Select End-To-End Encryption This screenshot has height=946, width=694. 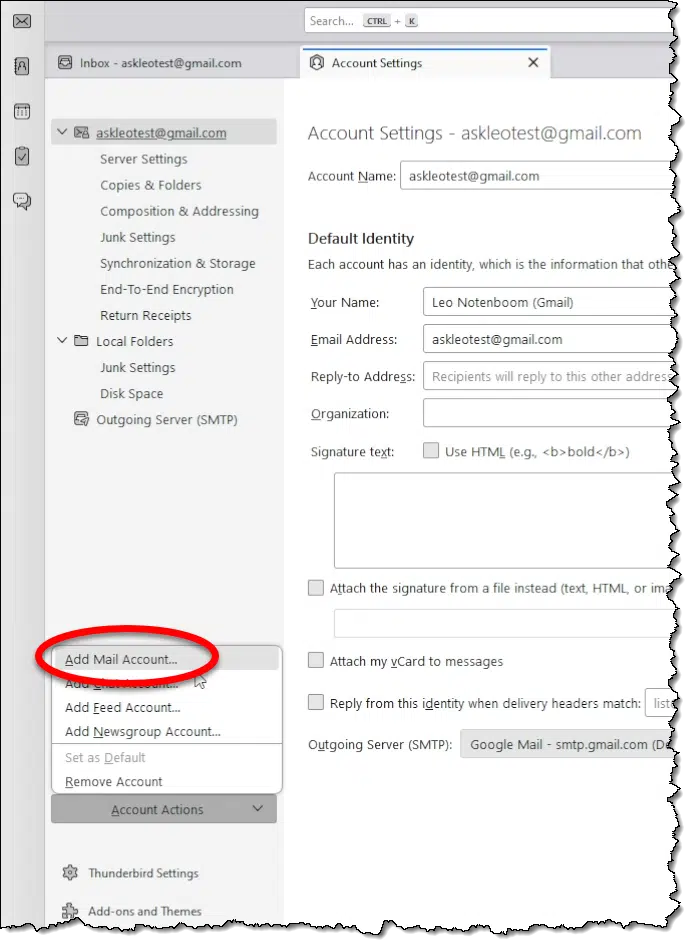[167, 289]
